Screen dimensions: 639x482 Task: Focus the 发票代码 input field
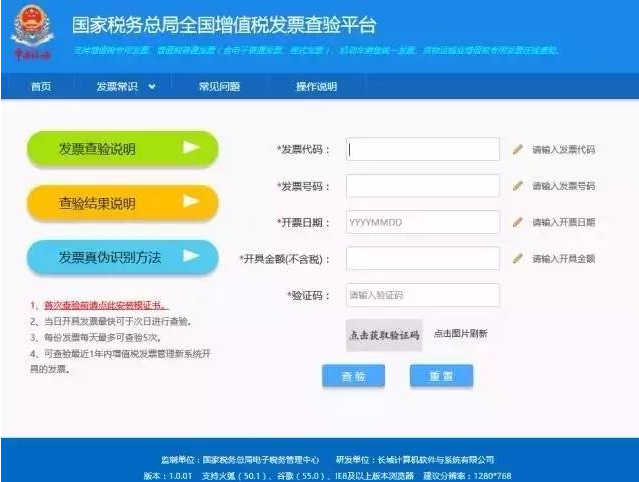423,149
